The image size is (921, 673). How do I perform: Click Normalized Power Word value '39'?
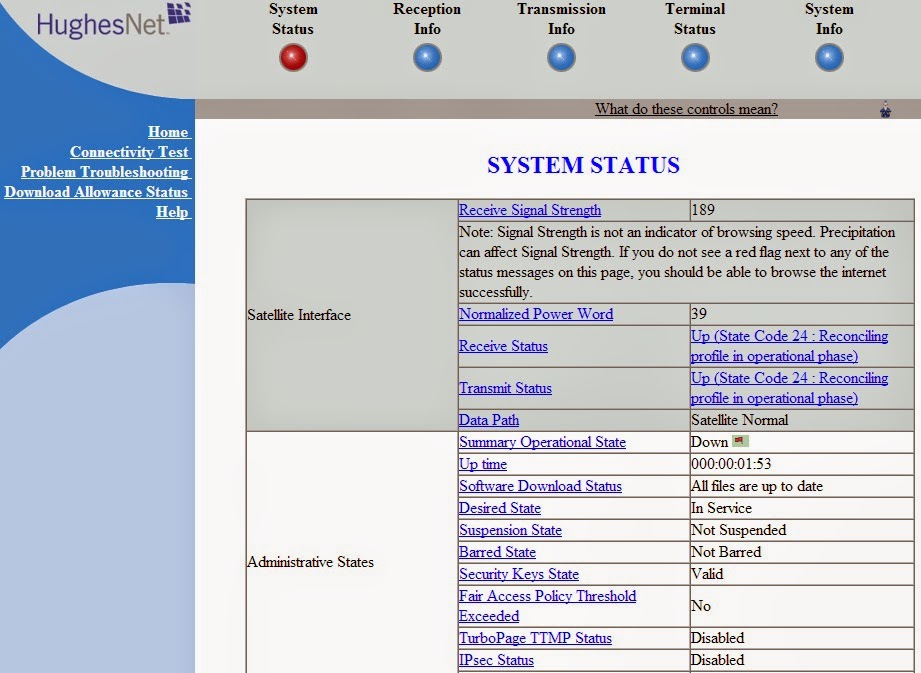pyautogui.click(x=699, y=314)
